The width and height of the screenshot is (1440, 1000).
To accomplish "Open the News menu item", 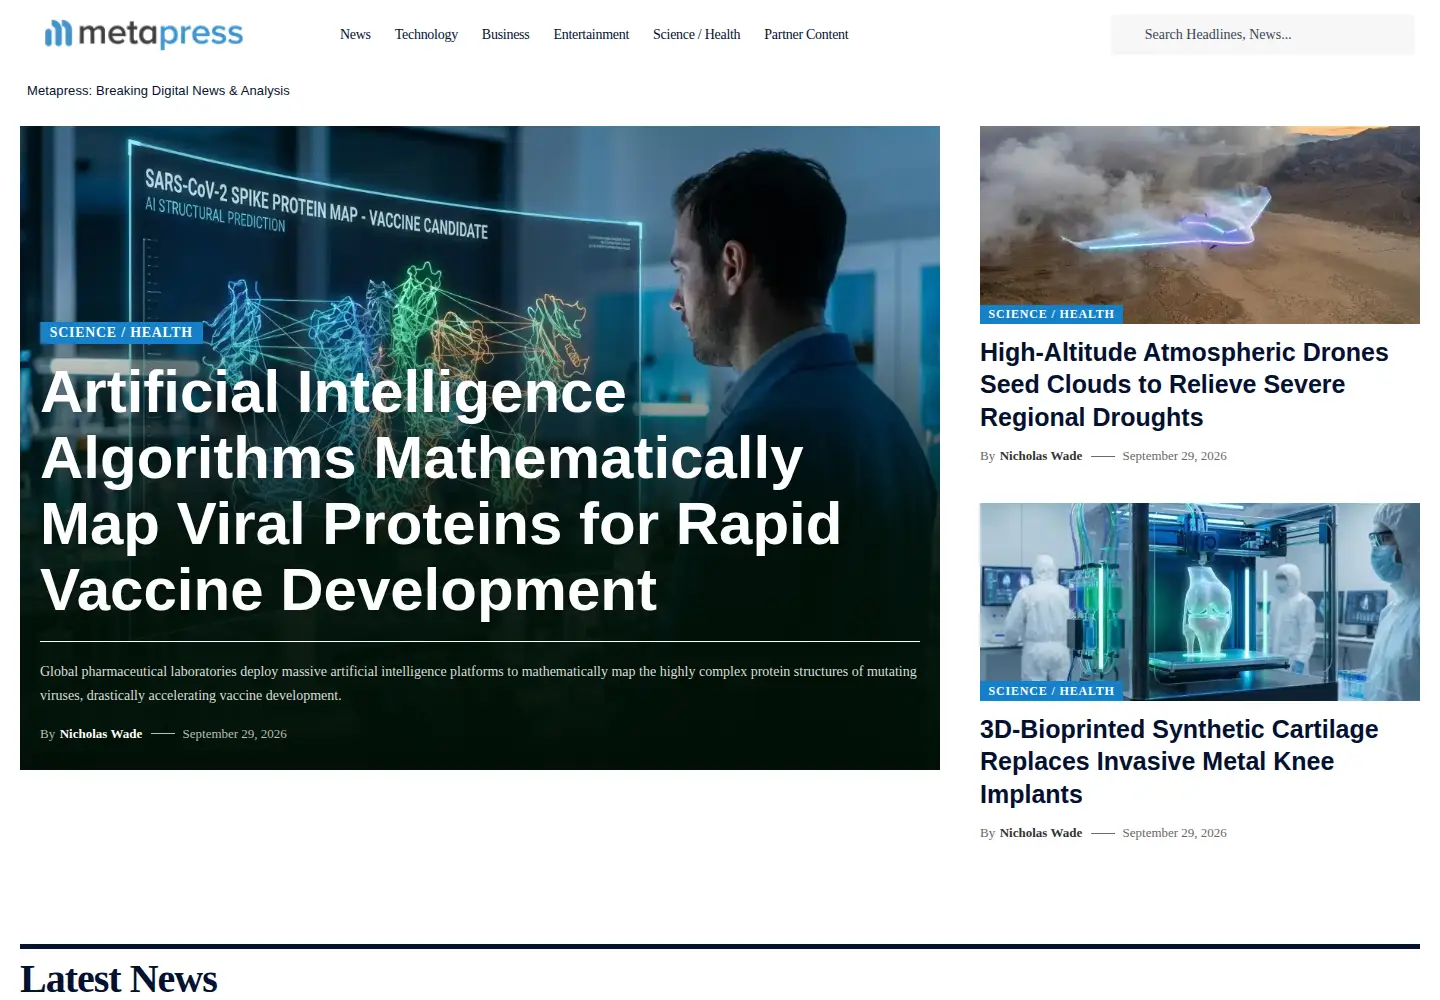I will coord(355,34).
